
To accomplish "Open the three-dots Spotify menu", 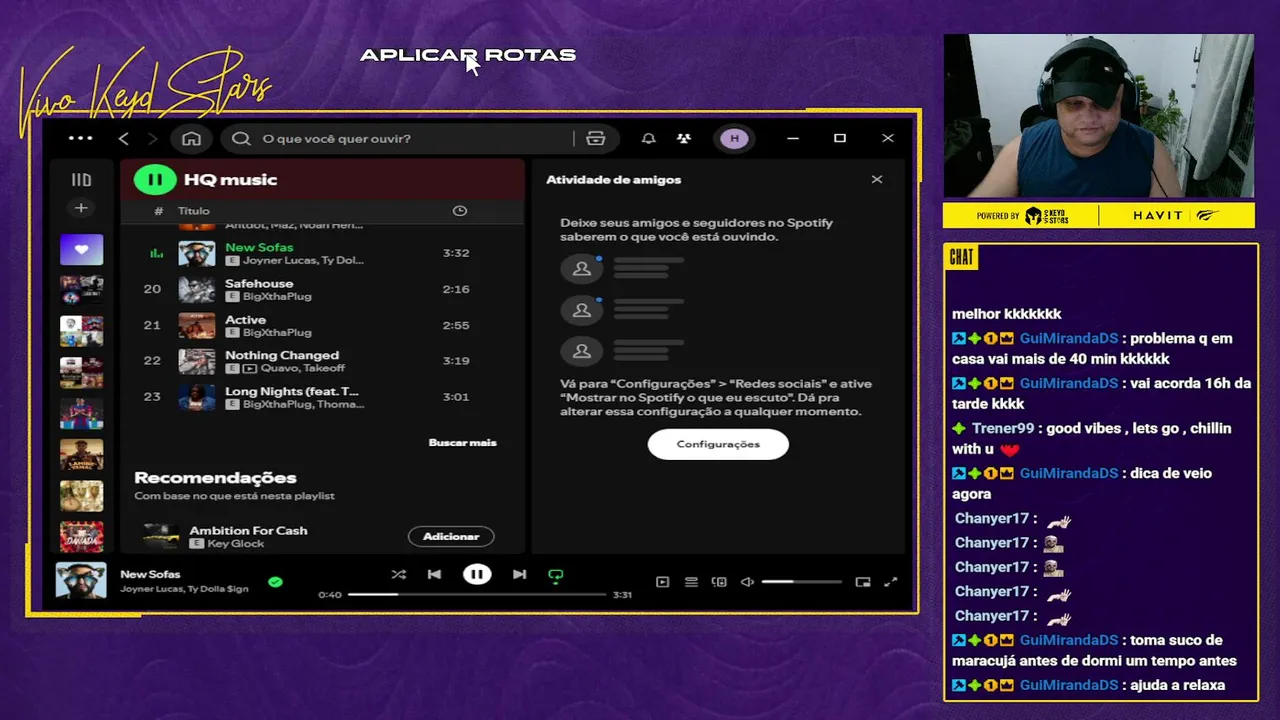I will (x=81, y=139).
